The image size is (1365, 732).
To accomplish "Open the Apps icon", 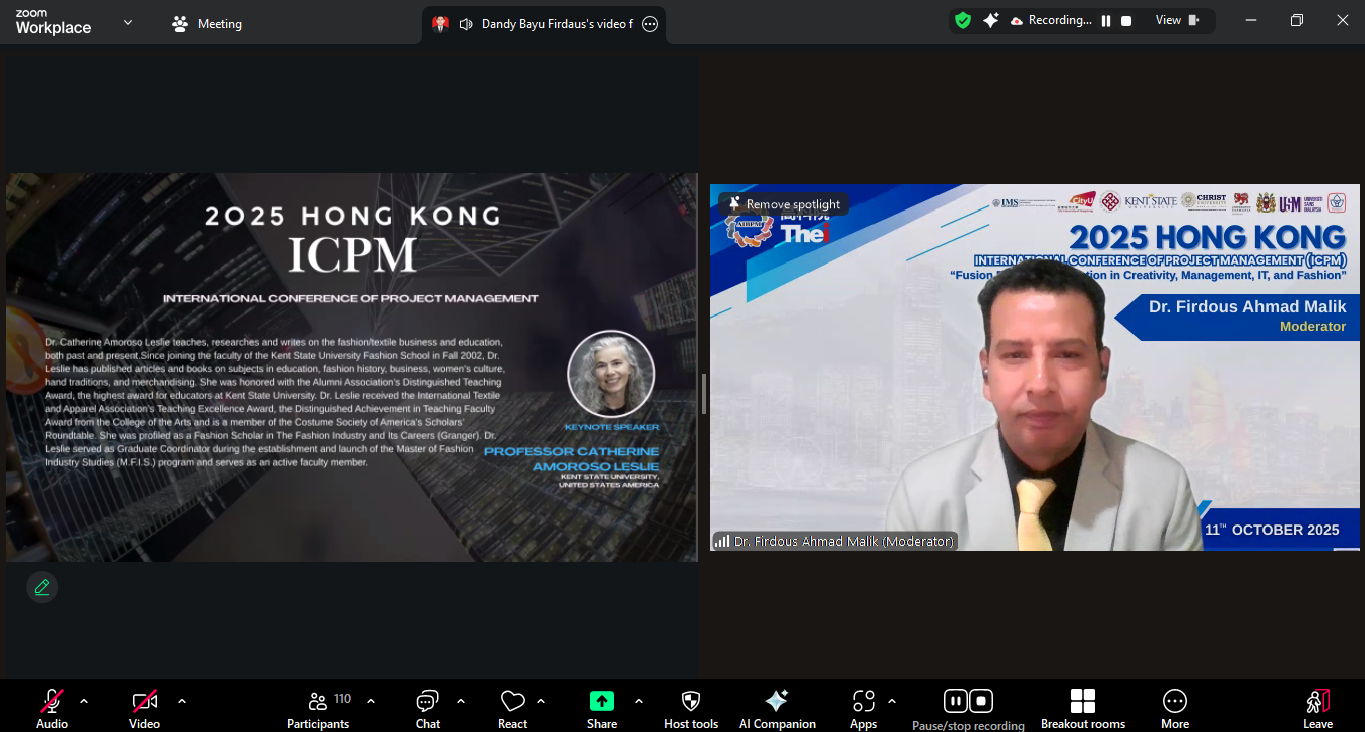I will coord(863,702).
